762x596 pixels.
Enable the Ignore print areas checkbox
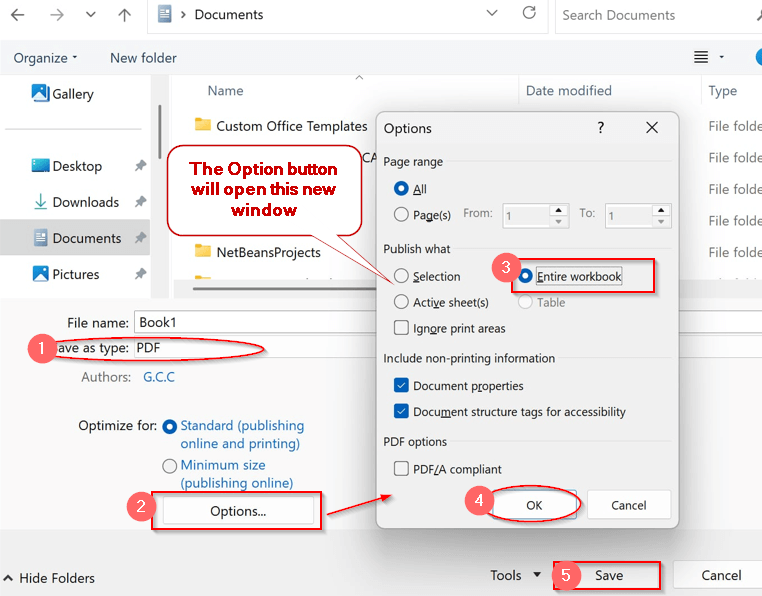click(401, 328)
